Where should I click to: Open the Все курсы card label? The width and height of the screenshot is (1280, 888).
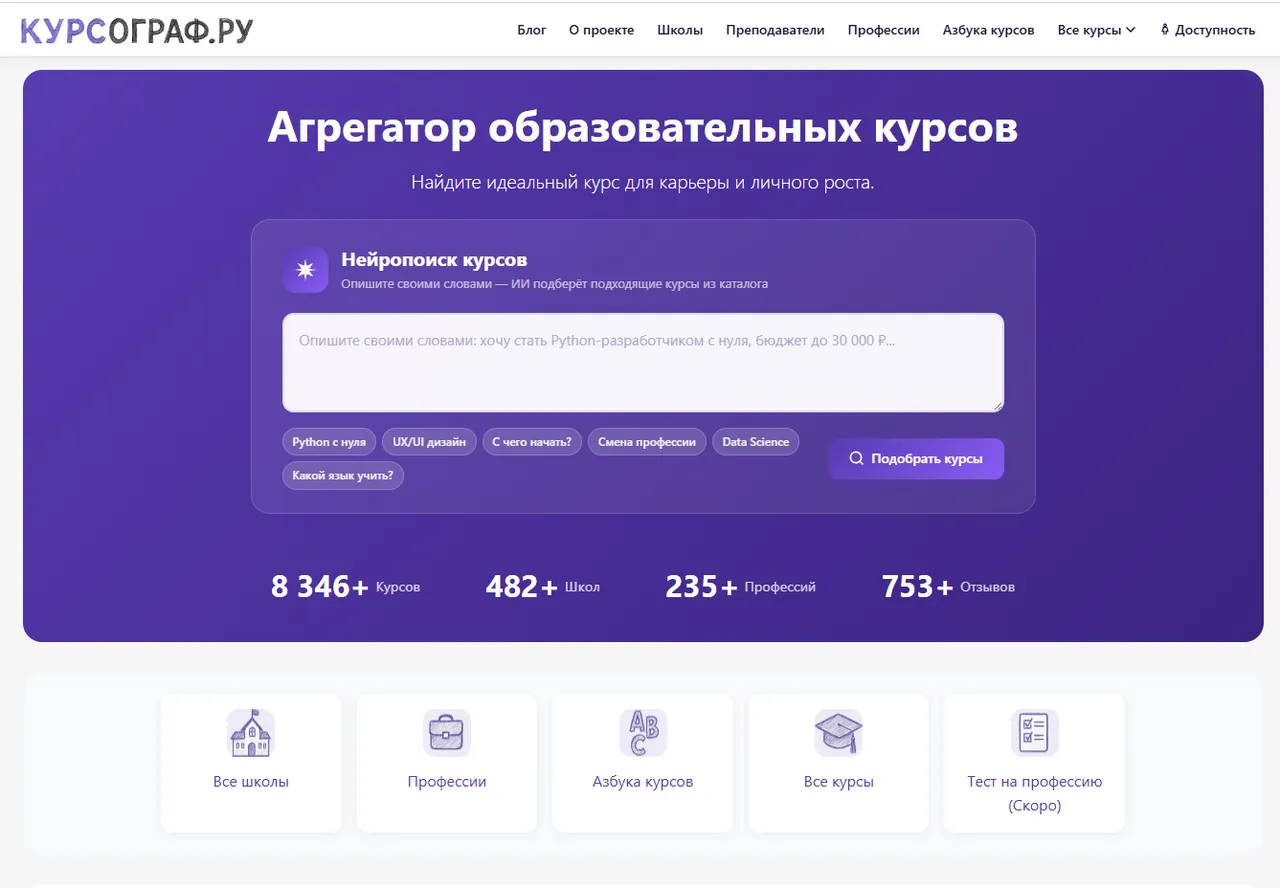point(839,782)
